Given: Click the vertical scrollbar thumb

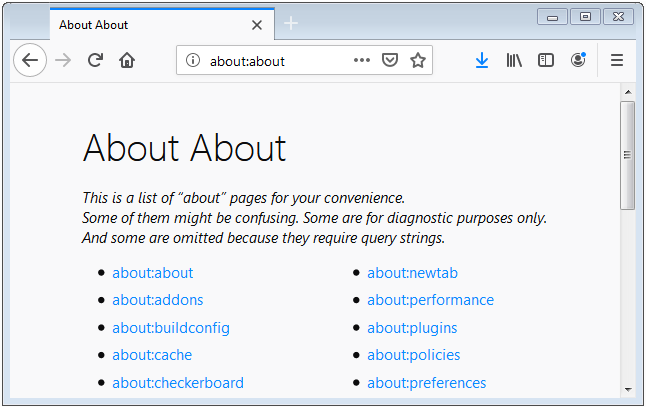Looking at the screenshot, I should point(627,155).
